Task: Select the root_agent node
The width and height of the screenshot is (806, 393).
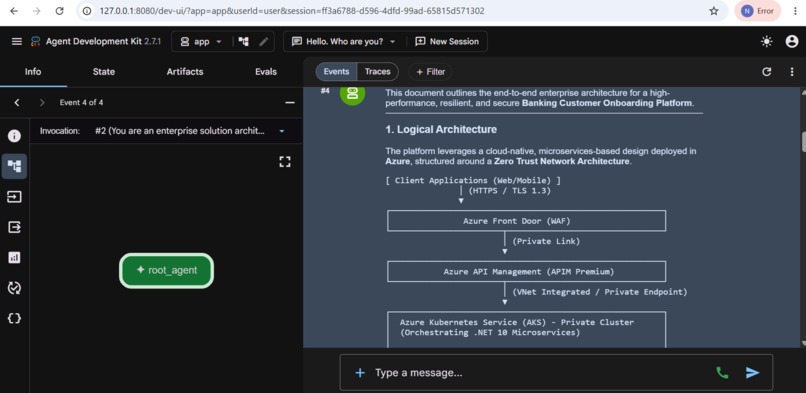Action: [x=167, y=270]
